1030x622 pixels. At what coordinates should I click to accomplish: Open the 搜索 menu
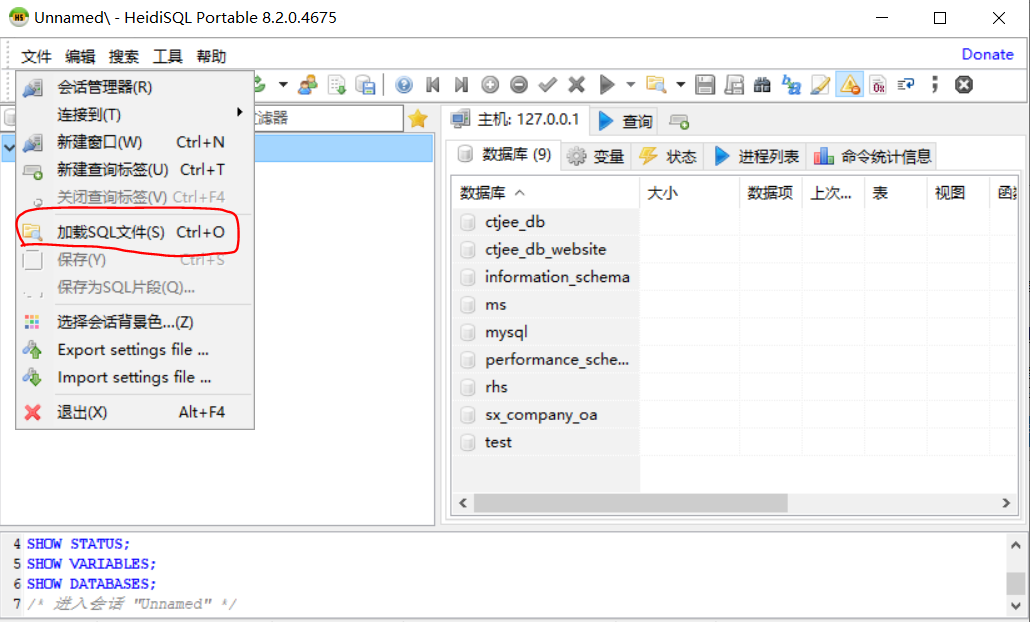(x=123, y=56)
